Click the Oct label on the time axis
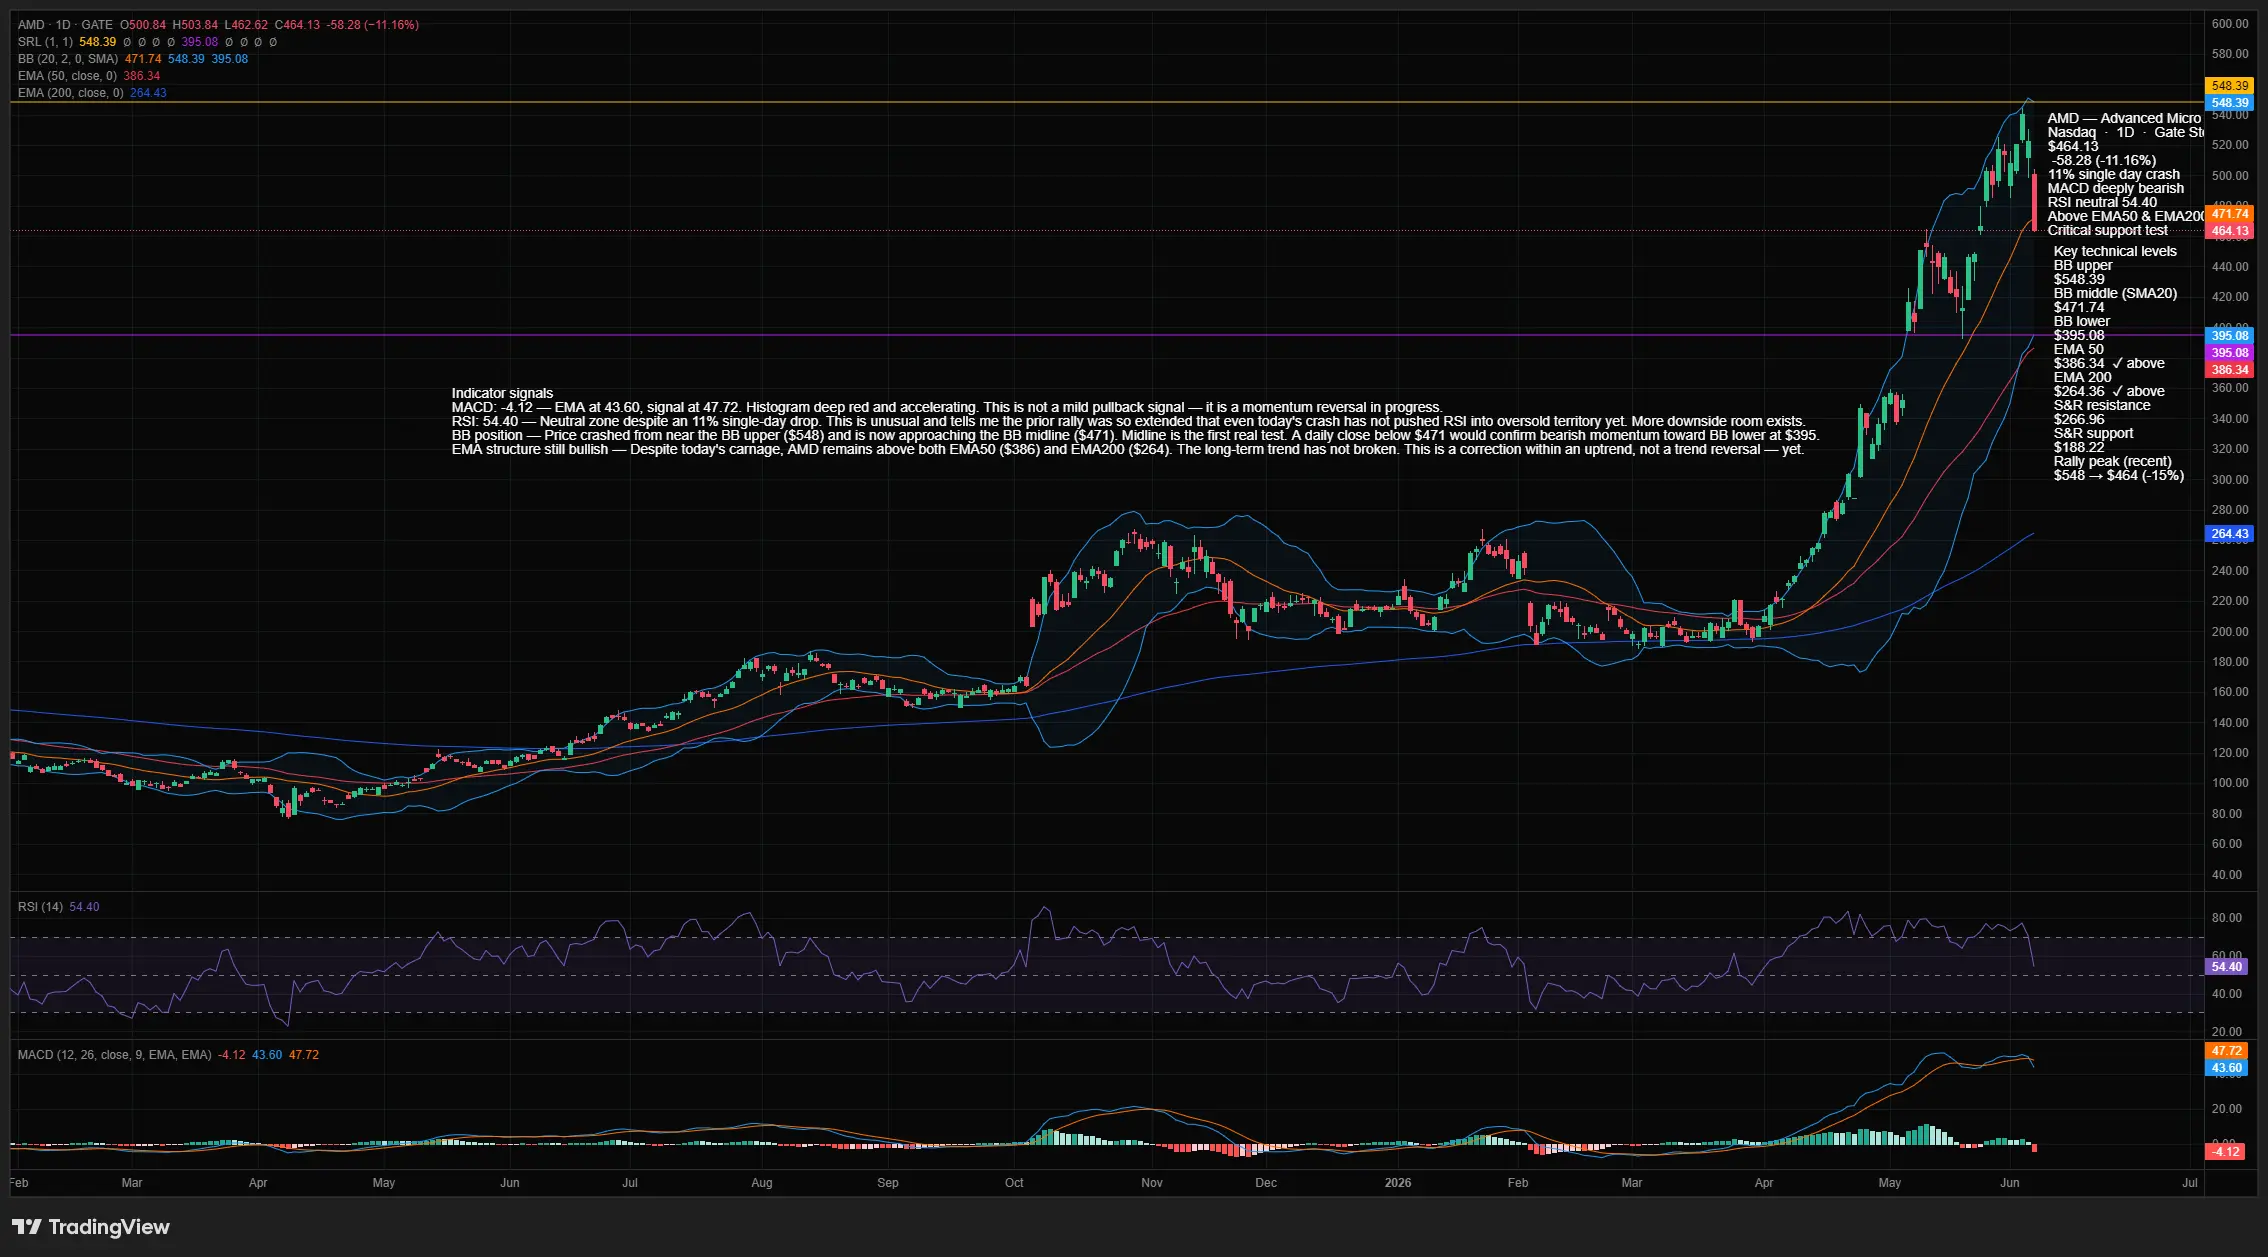Image resolution: width=2268 pixels, height=1257 pixels. [1014, 1183]
